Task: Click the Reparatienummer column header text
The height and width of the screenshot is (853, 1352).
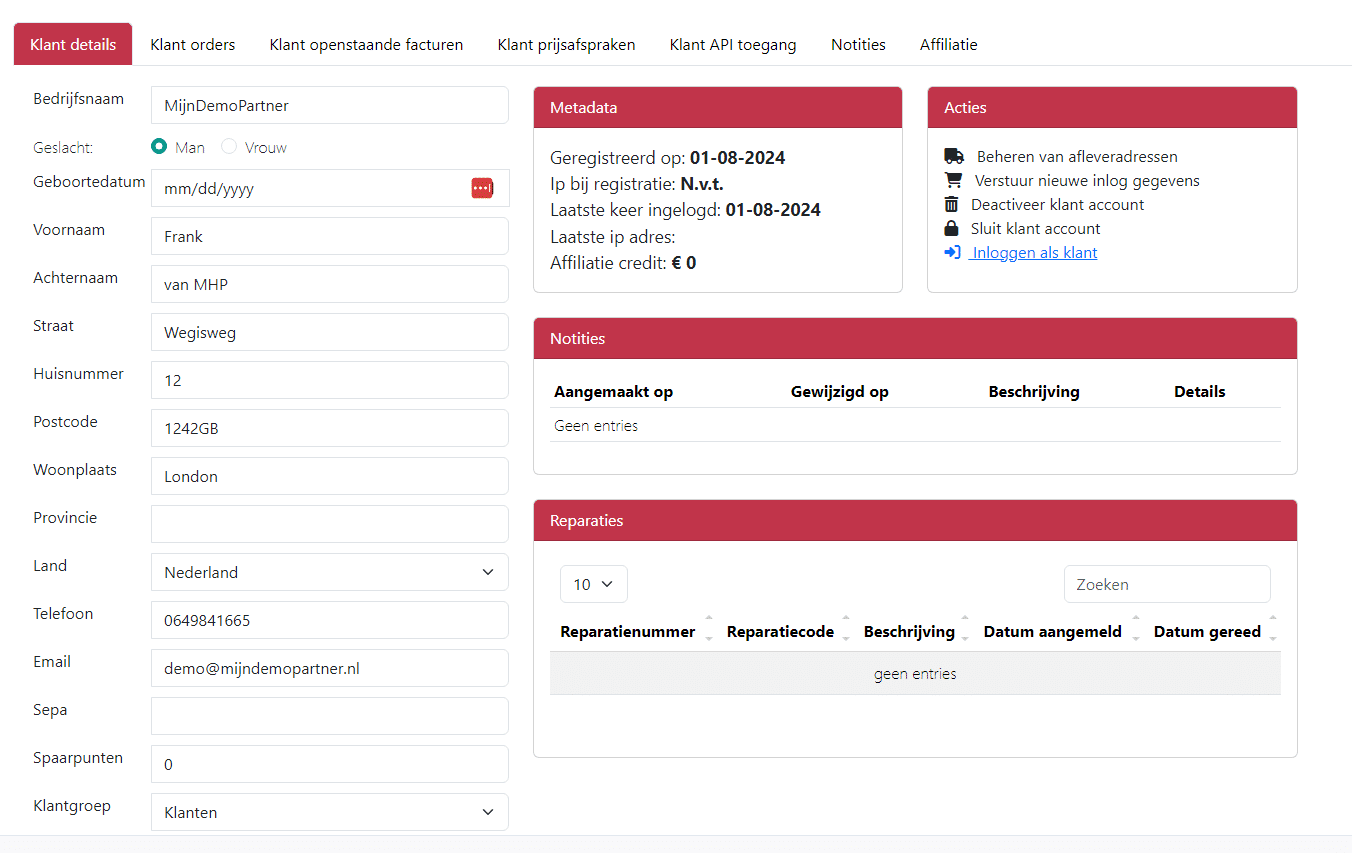Action: tap(628, 632)
